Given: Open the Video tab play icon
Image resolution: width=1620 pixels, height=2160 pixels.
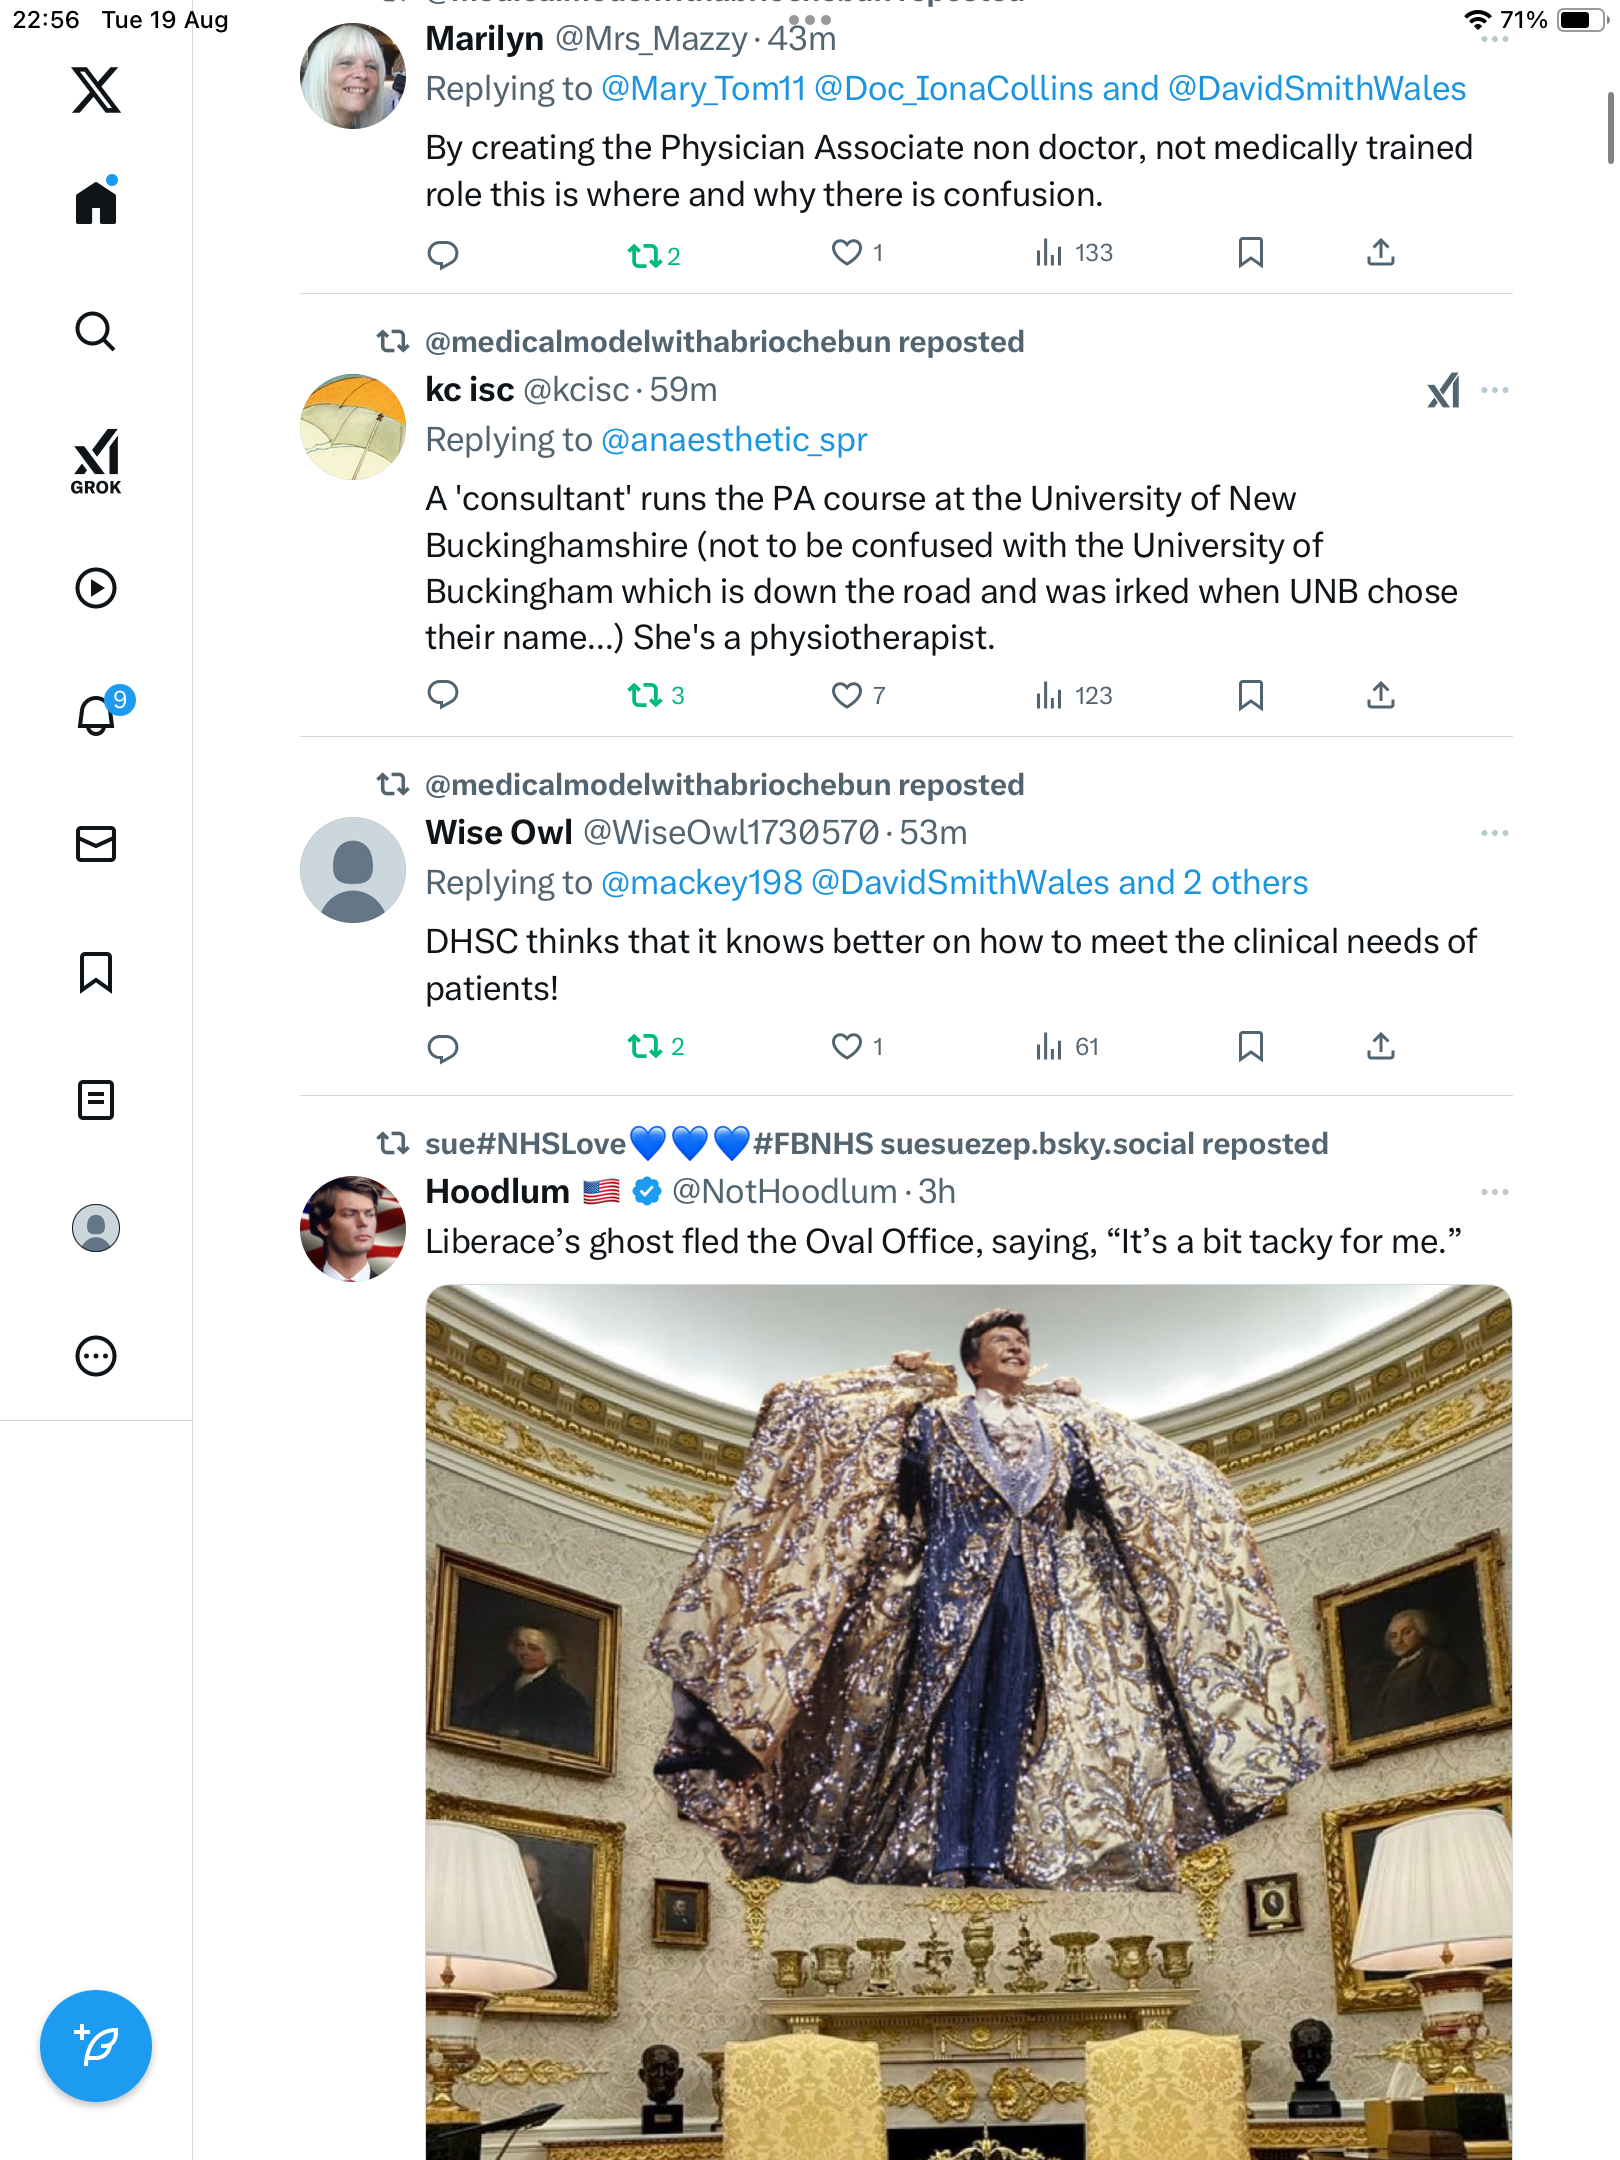Looking at the screenshot, I should click(x=96, y=588).
